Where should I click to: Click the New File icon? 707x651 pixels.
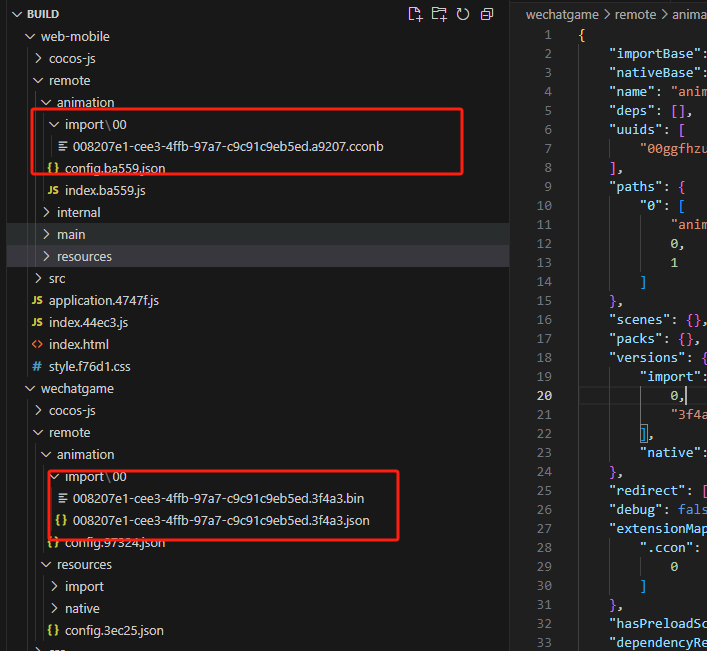click(x=416, y=14)
